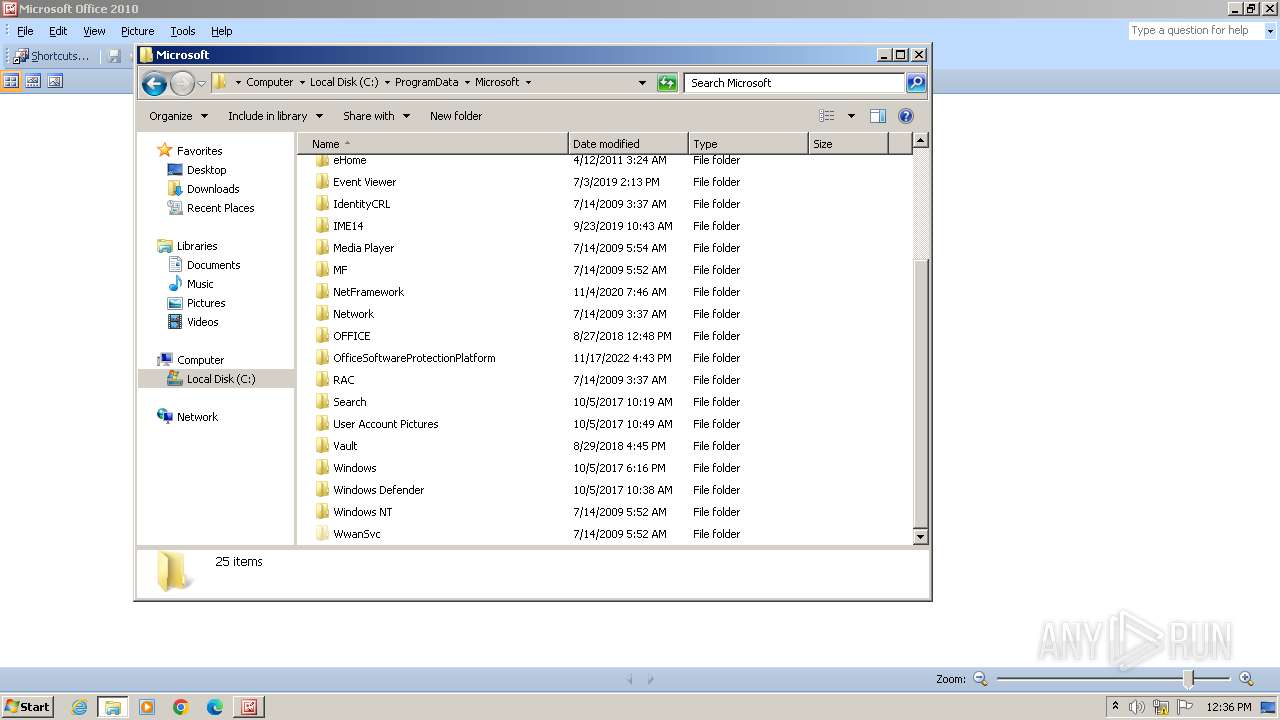The image size is (1280, 720).
Task: Click the Organize dropdown button
Action: [178, 116]
